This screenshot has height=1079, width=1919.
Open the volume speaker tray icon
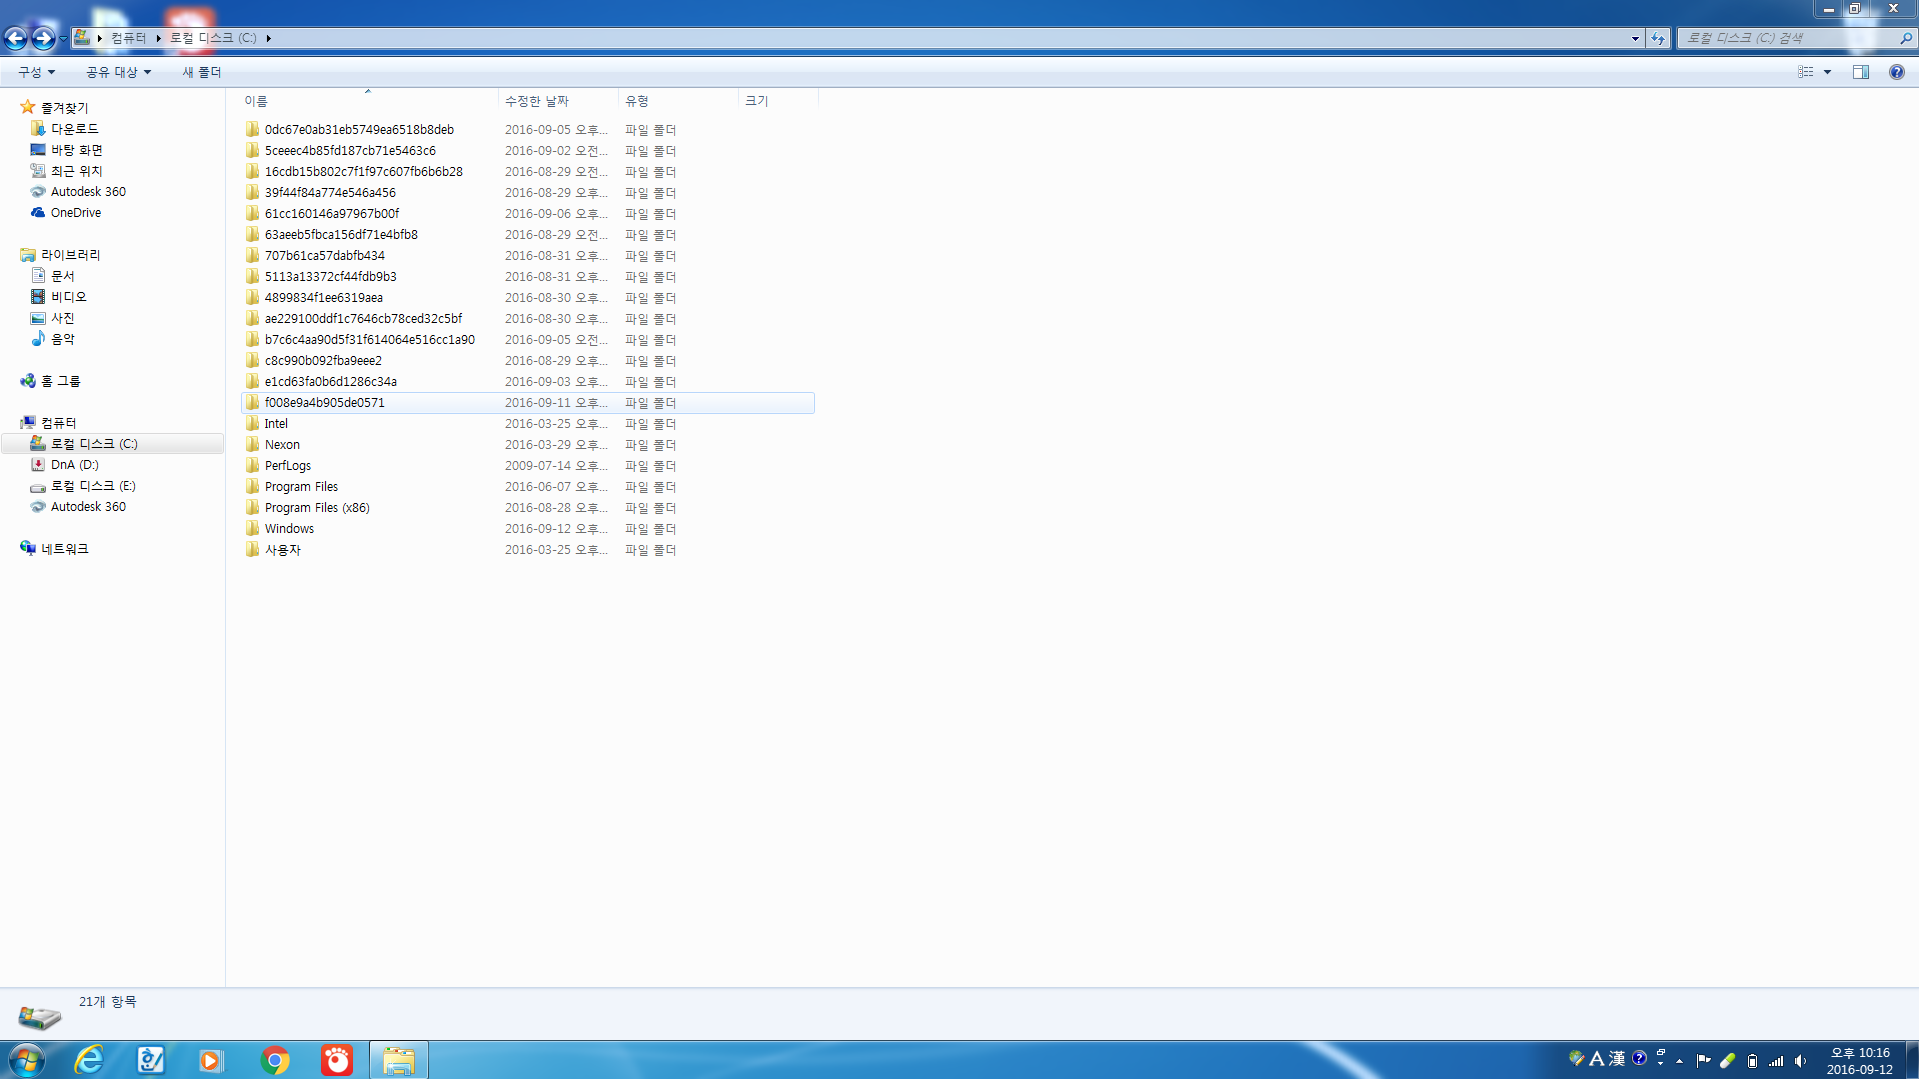point(1800,1061)
